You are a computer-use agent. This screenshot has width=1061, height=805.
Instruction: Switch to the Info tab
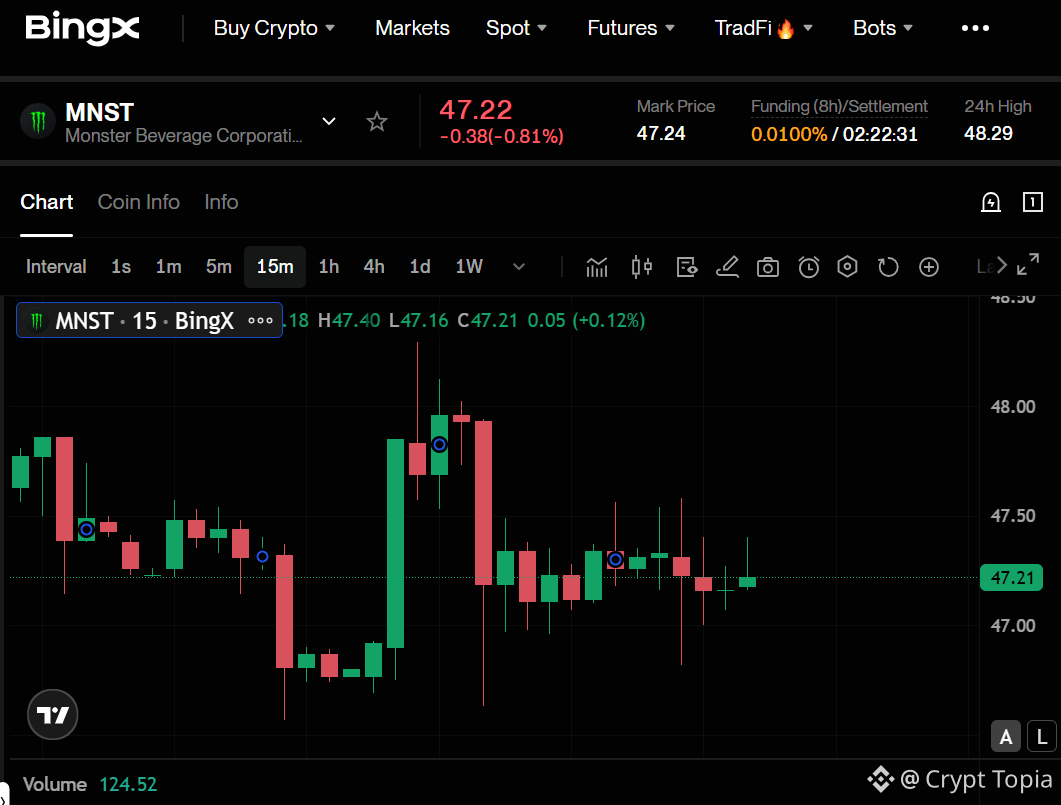click(221, 202)
